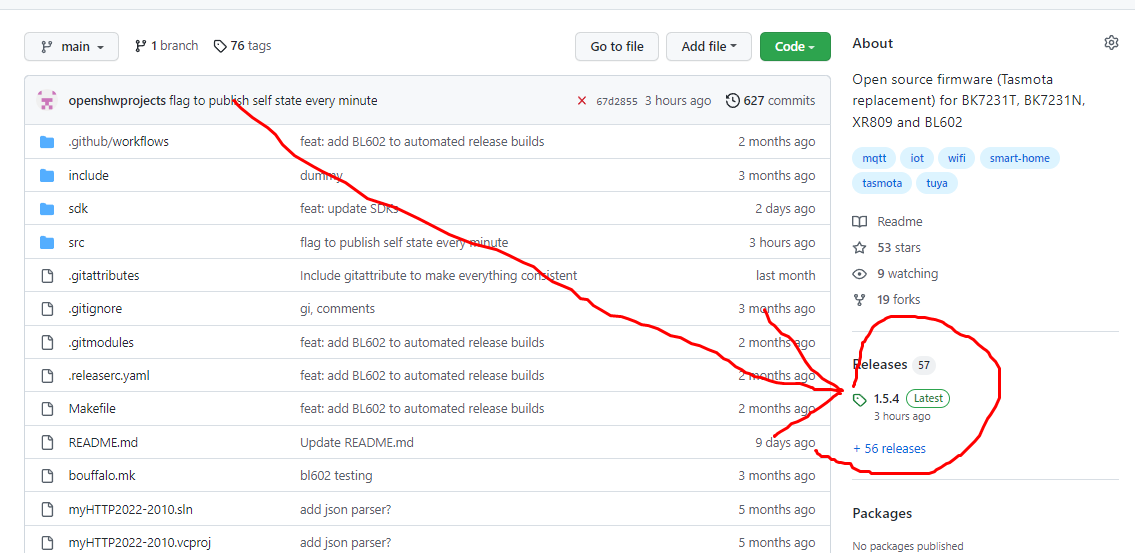Select the smart-home topic tag
Image resolution: width=1135 pixels, height=553 pixels.
coord(1020,158)
